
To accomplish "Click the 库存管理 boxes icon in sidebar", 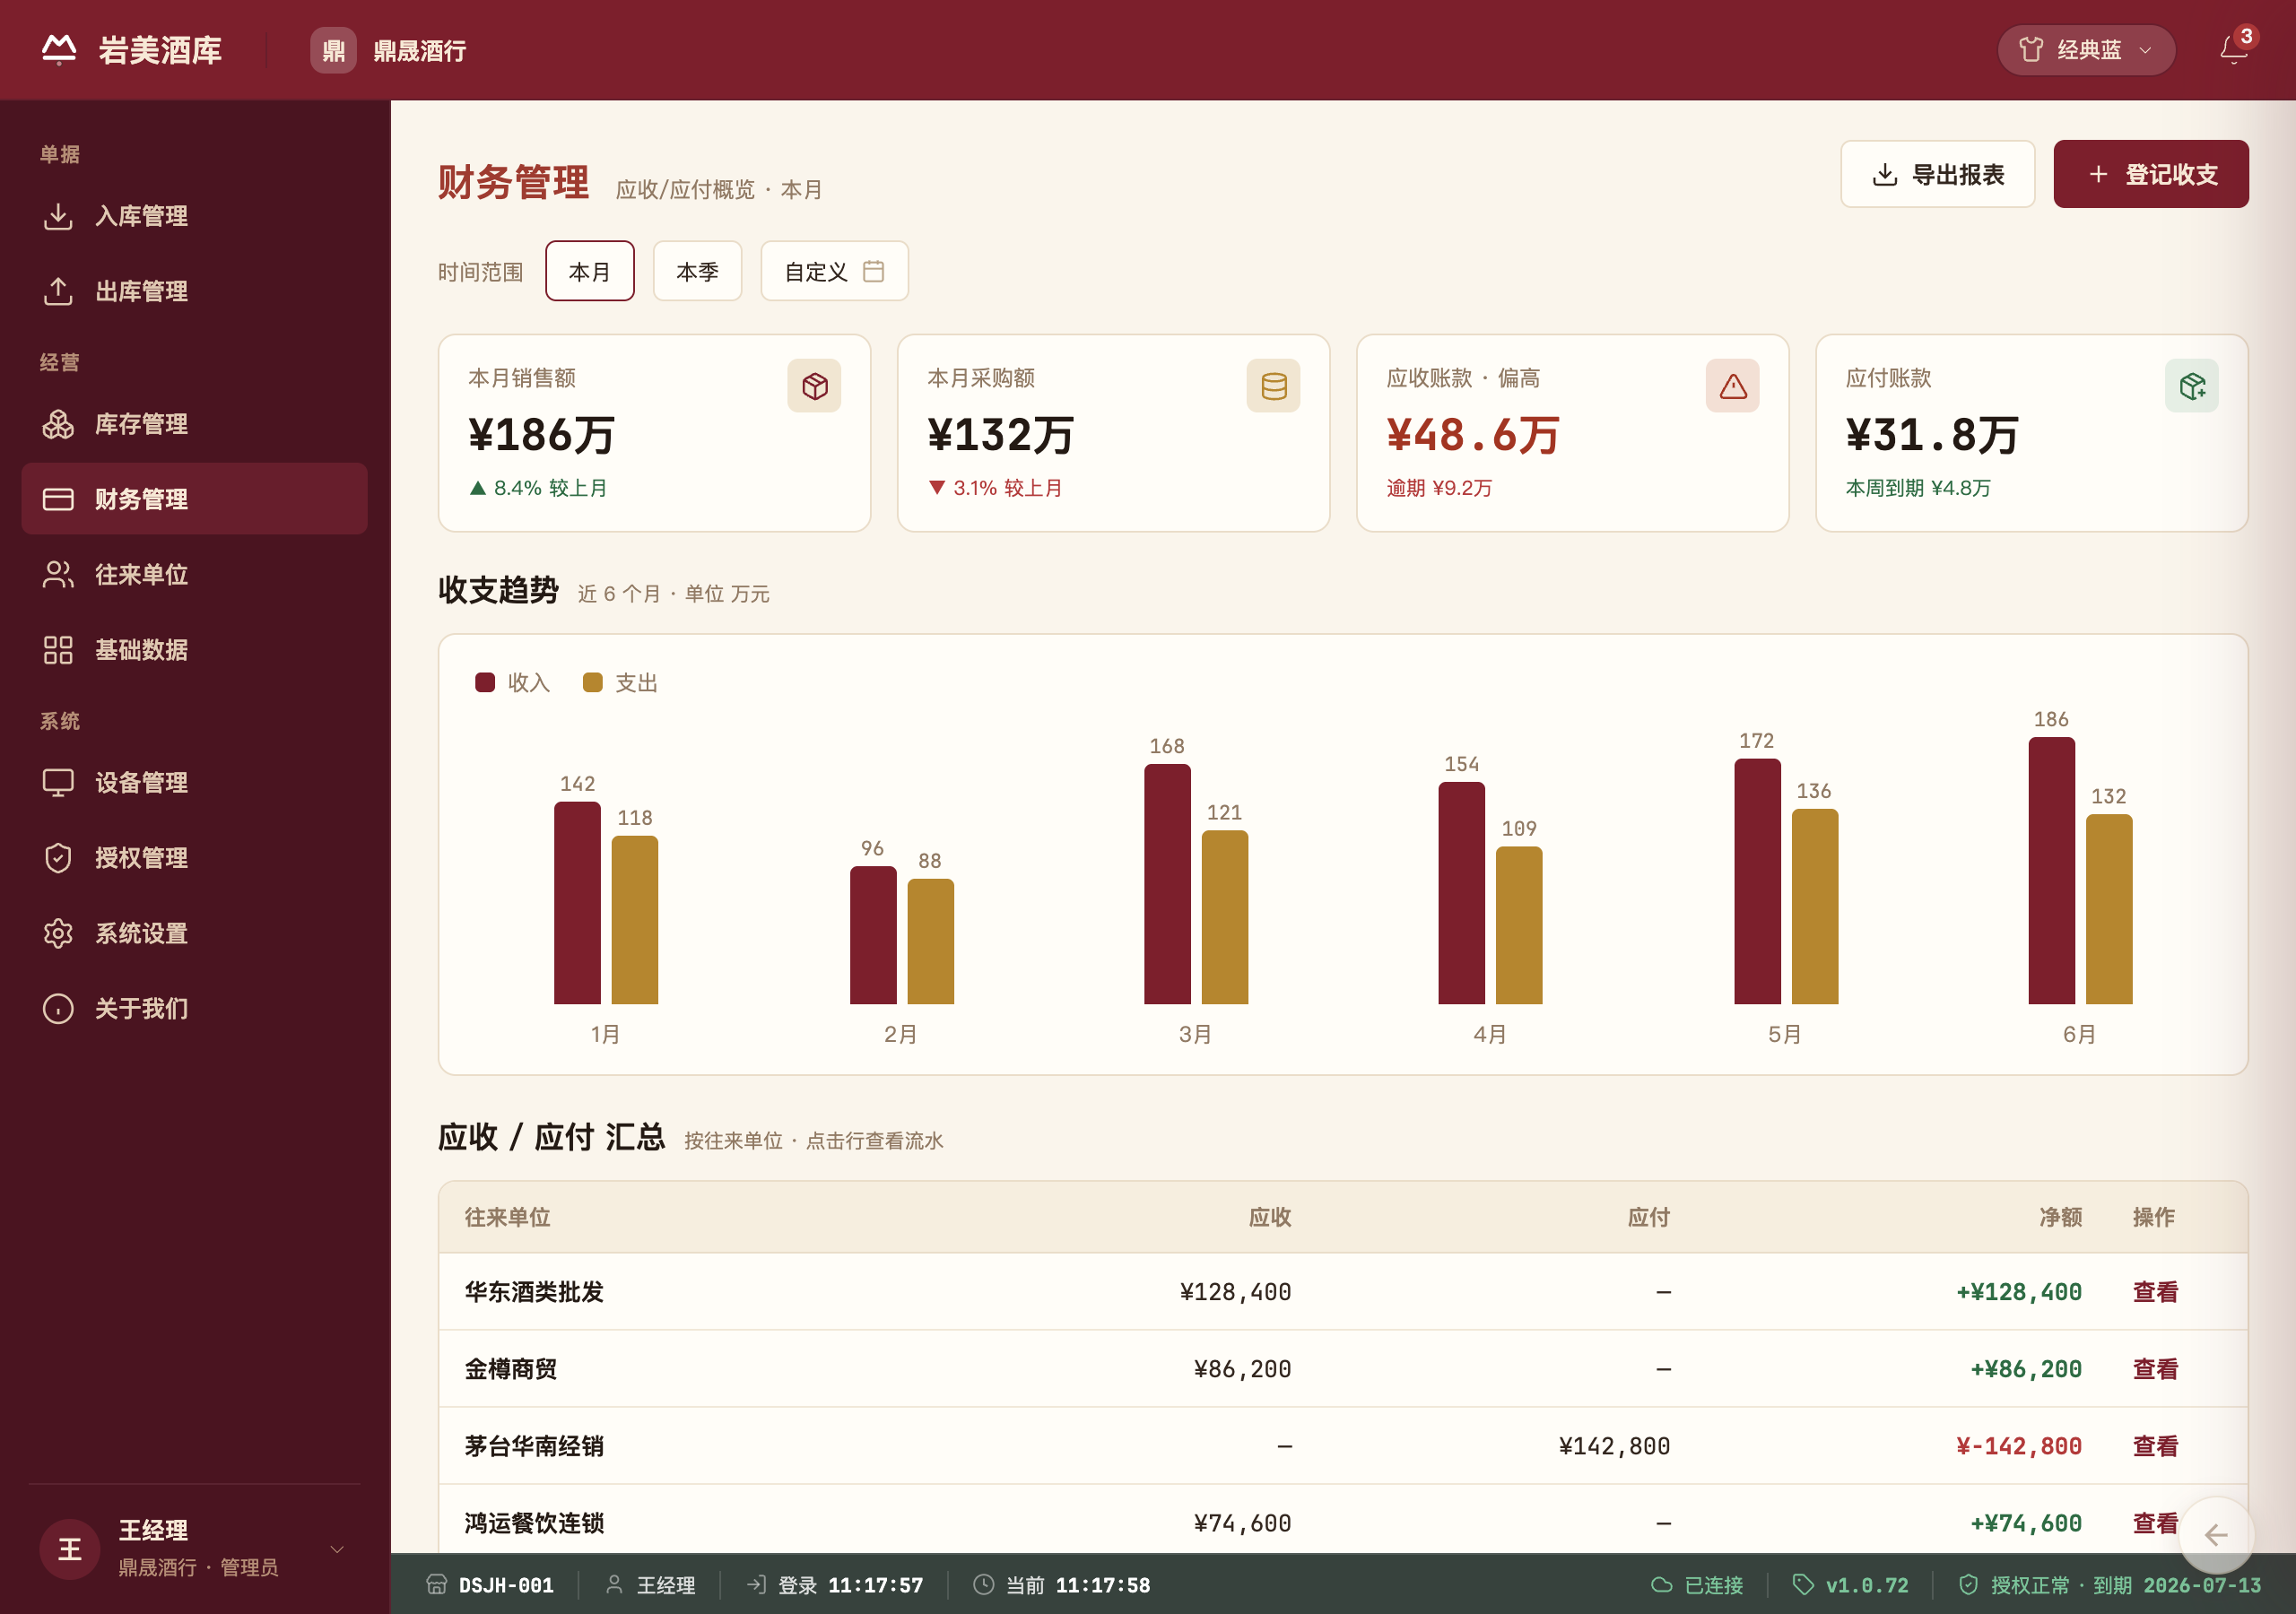I will click(58, 424).
